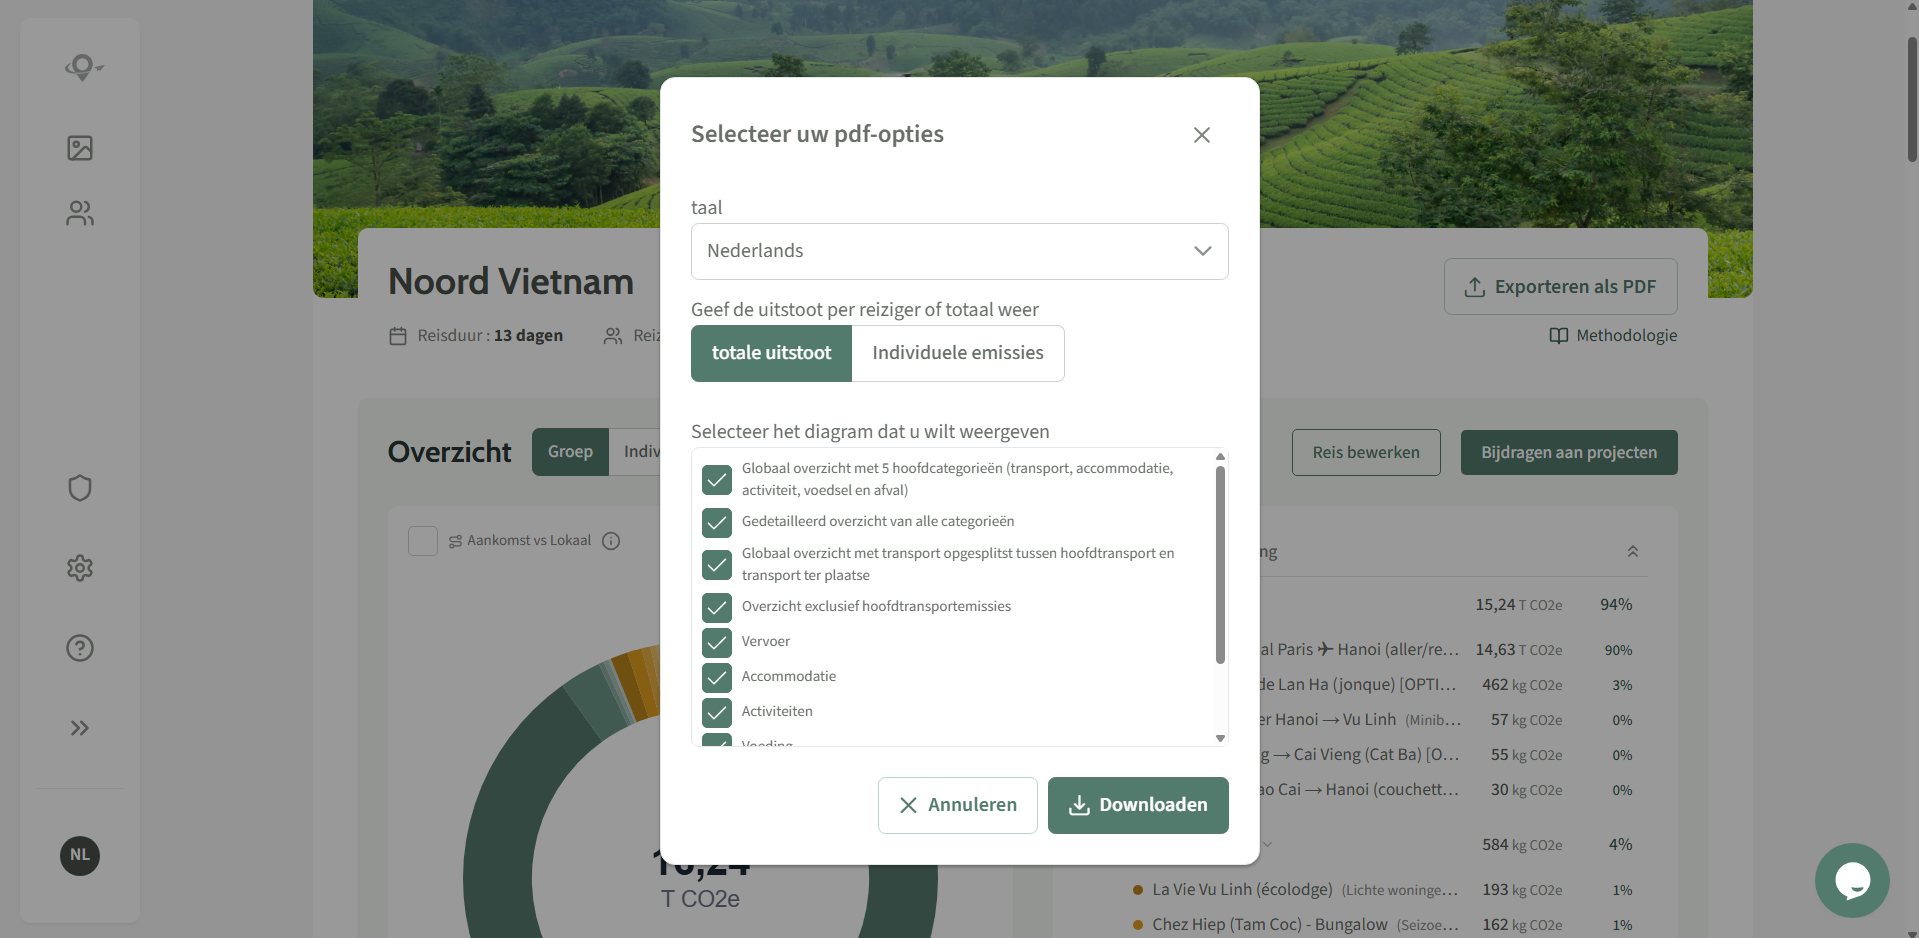The image size is (1919, 938).
Task: Open the chat bubble widget
Action: coord(1852,880)
